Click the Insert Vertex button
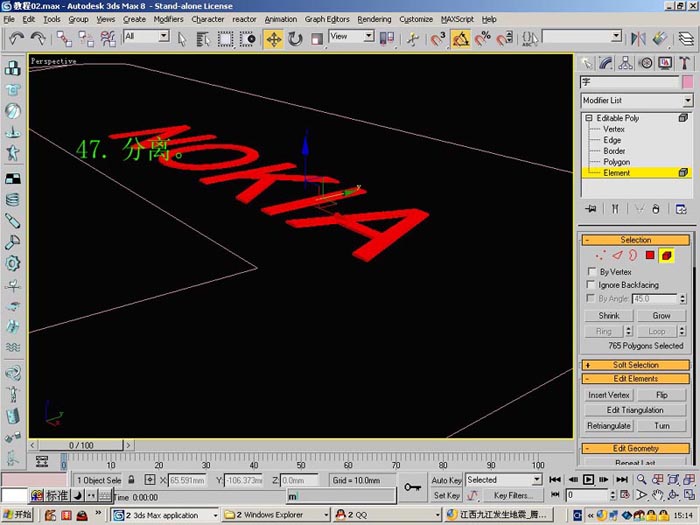The image size is (700, 525). 609,395
